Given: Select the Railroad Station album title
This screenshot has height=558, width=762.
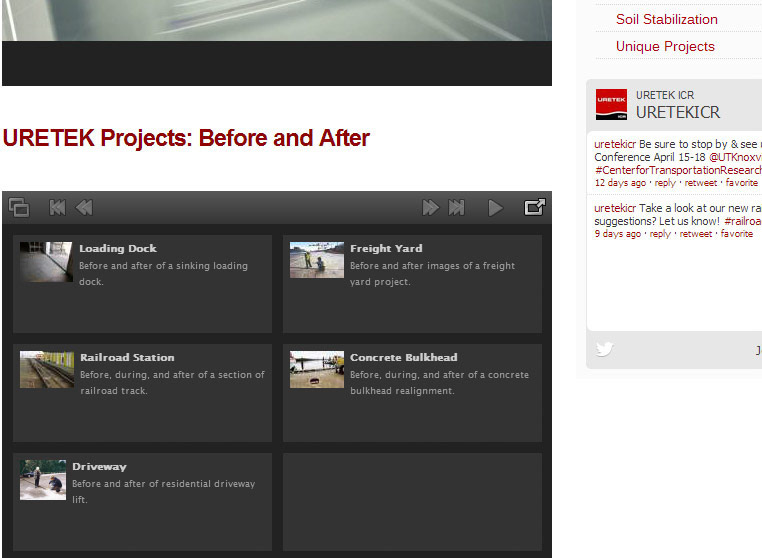Looking at the screenshot, I should click(127, 357).
